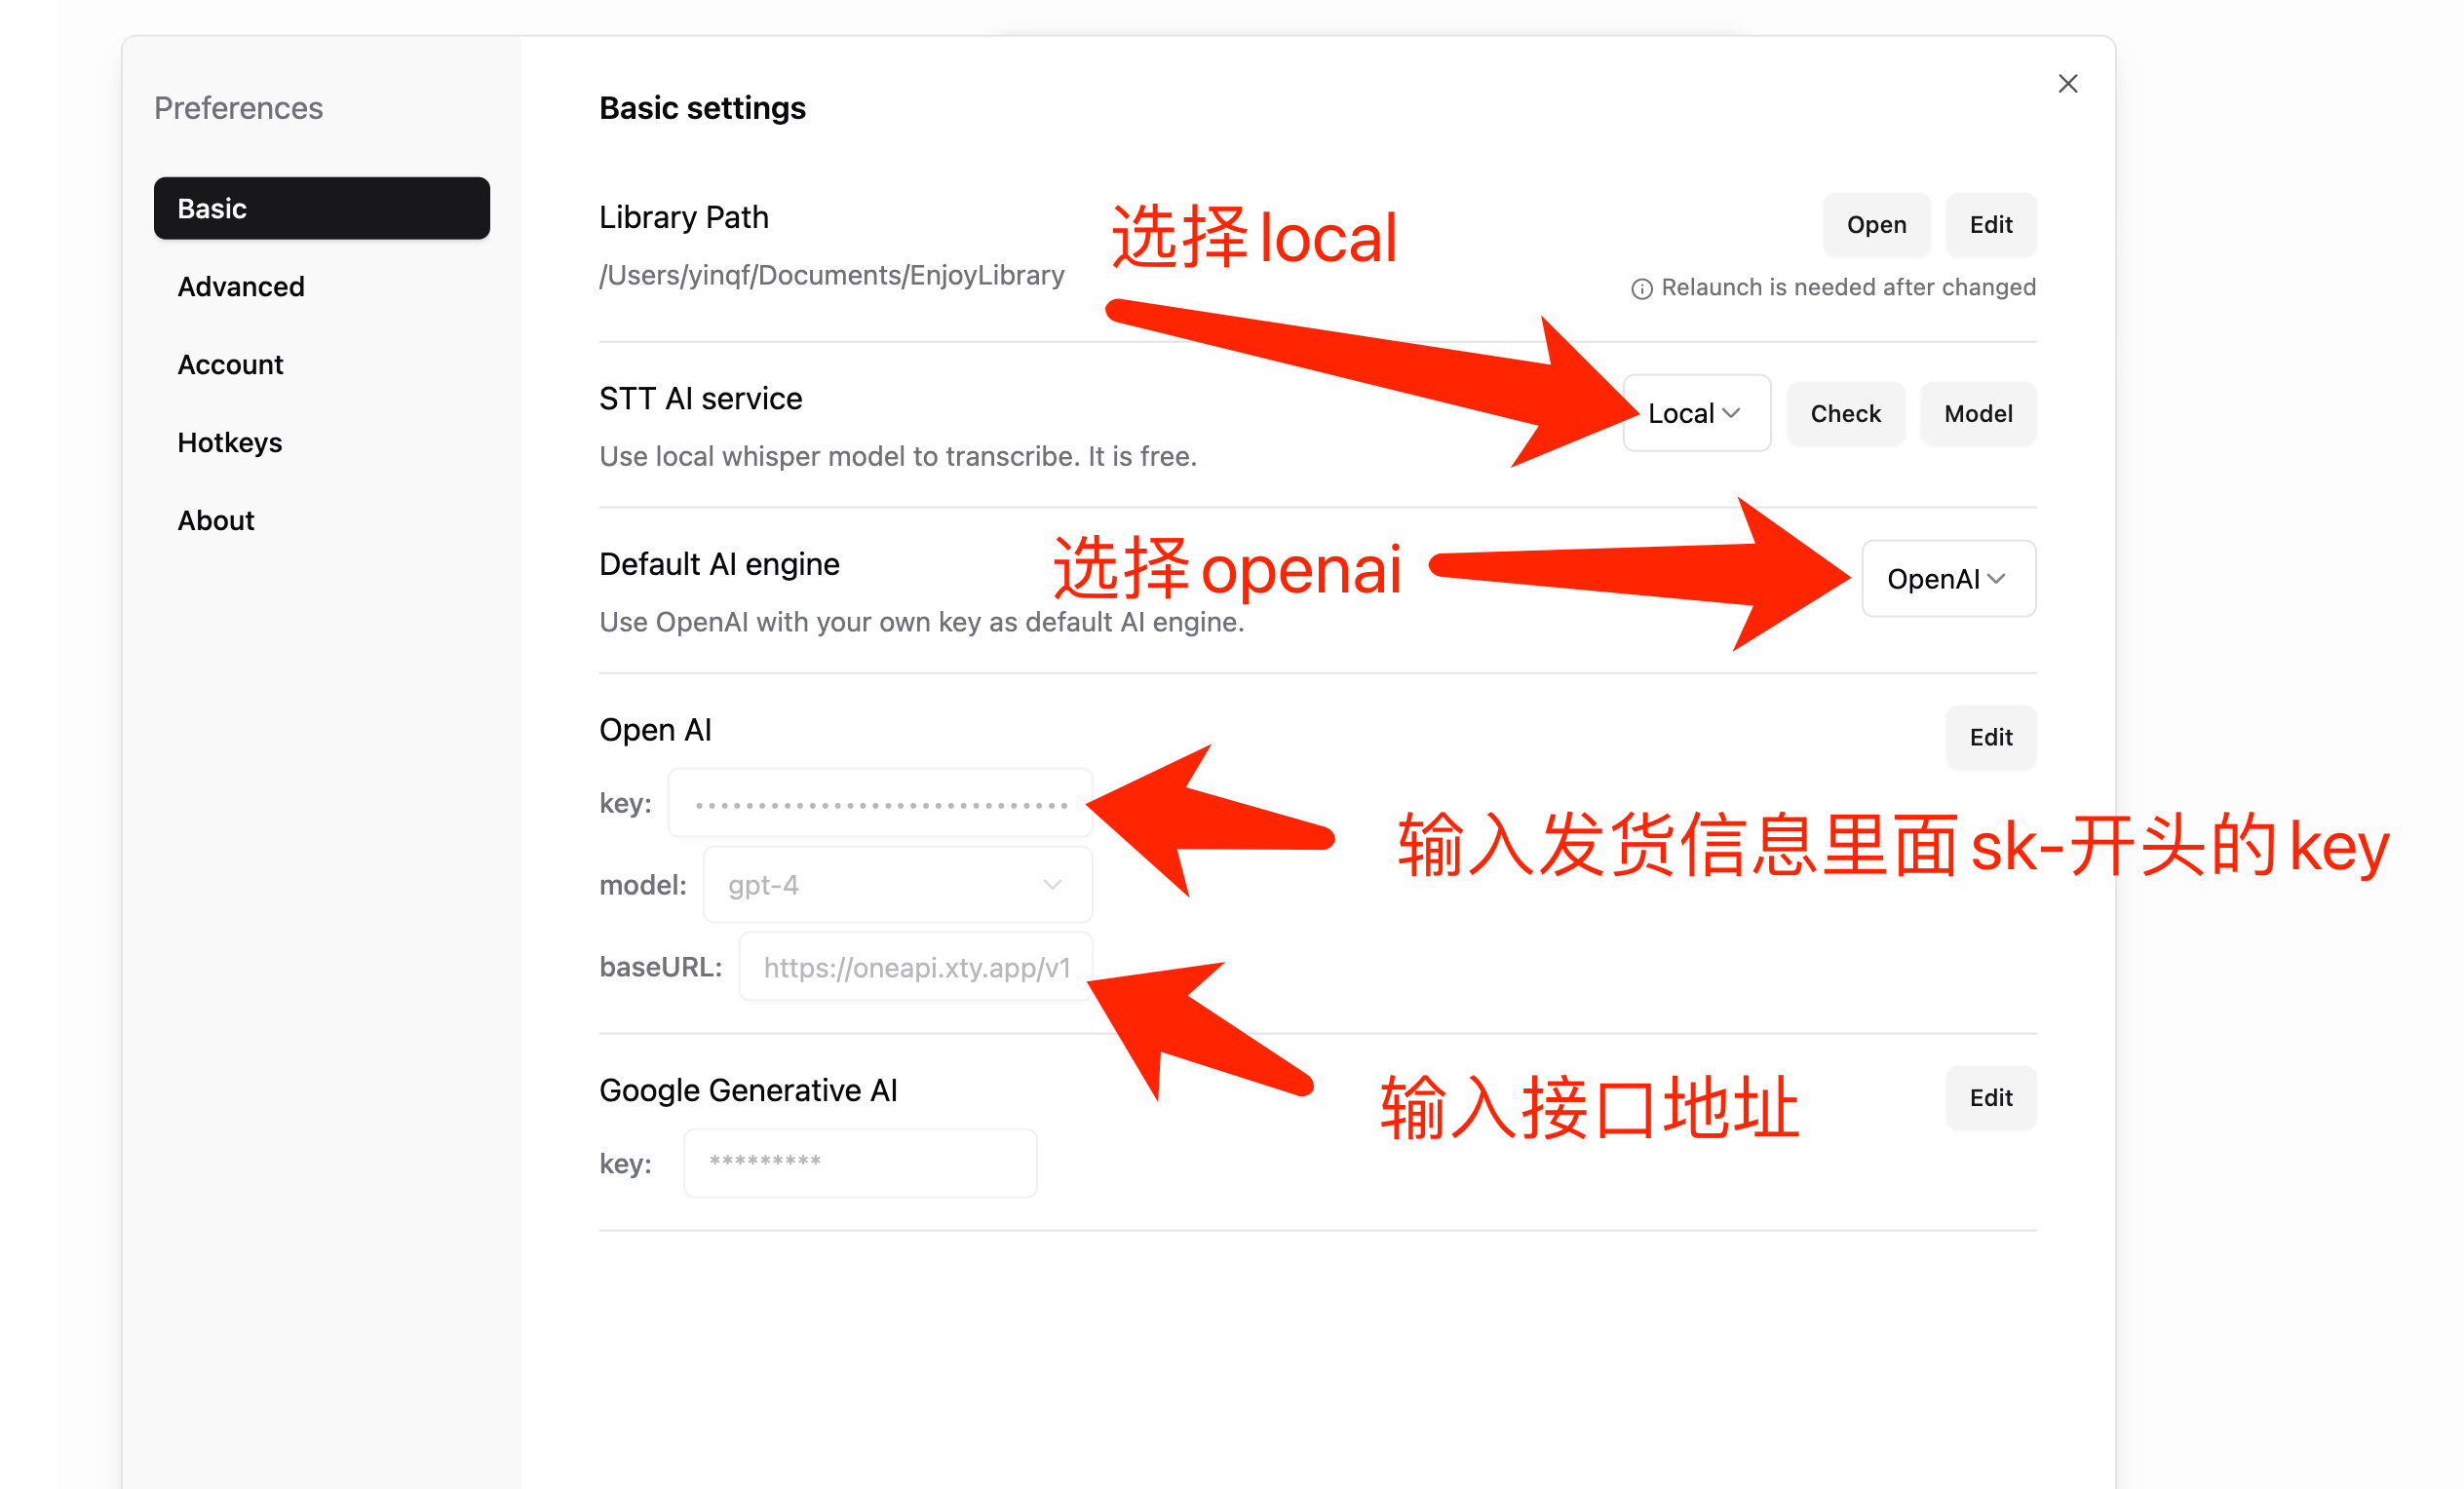Click the chevron arrow in Local selector
The image size is (2464, 1489).
1732,413
